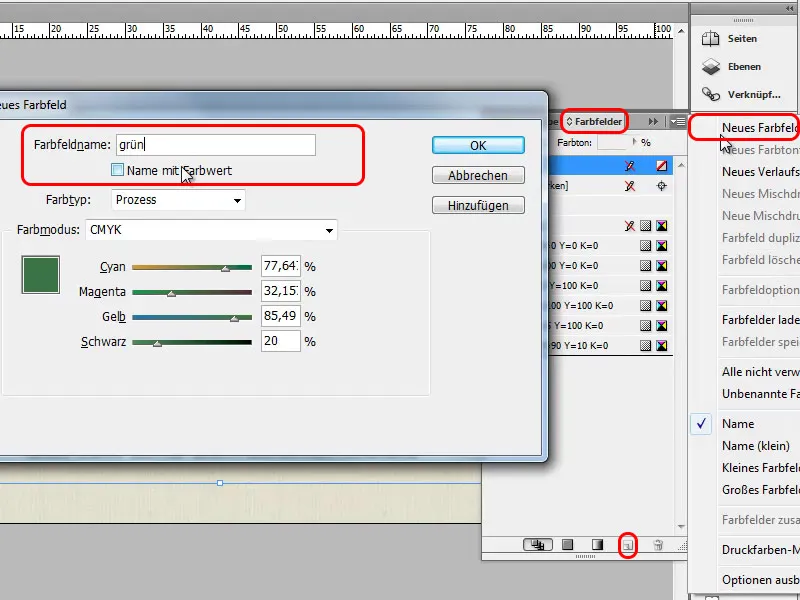Viewport: 800px width, 600px height.
Task: Click CMYK icon in the Y=10 K=0 row
Action: click(x=662, y=345)
